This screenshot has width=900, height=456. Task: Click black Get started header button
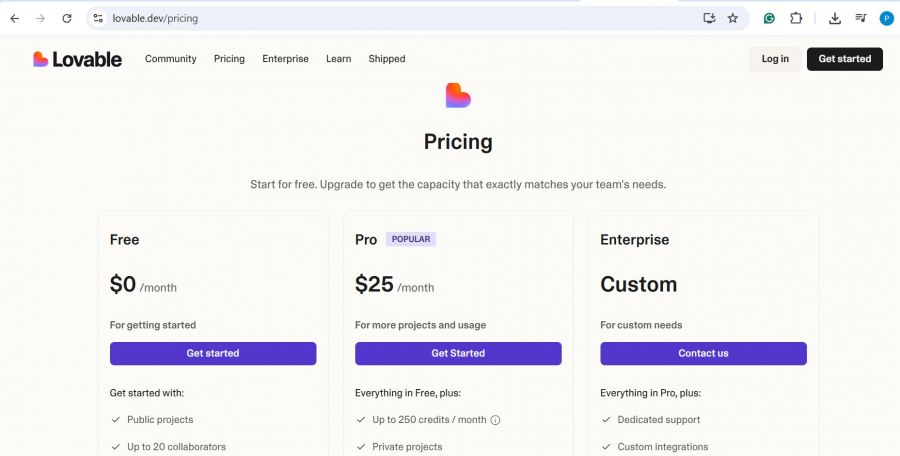point(844,59)
